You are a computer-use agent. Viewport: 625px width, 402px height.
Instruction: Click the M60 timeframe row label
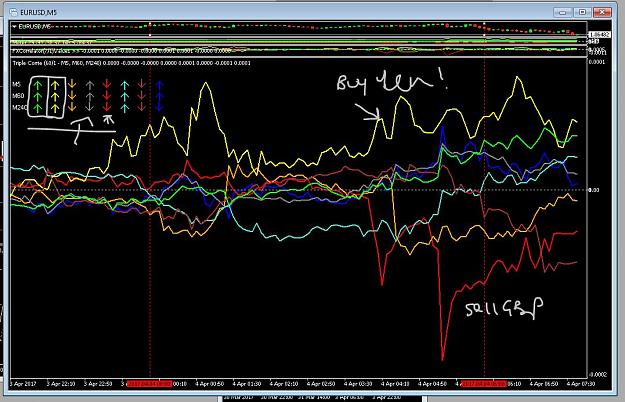click(18, 96)
